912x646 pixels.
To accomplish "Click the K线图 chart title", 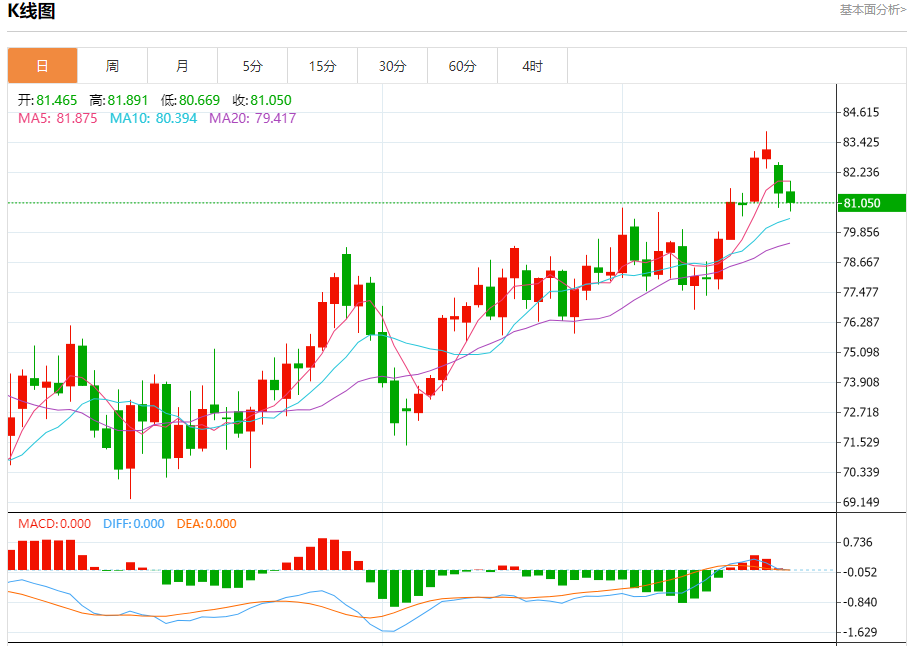I will coord(31,11).
